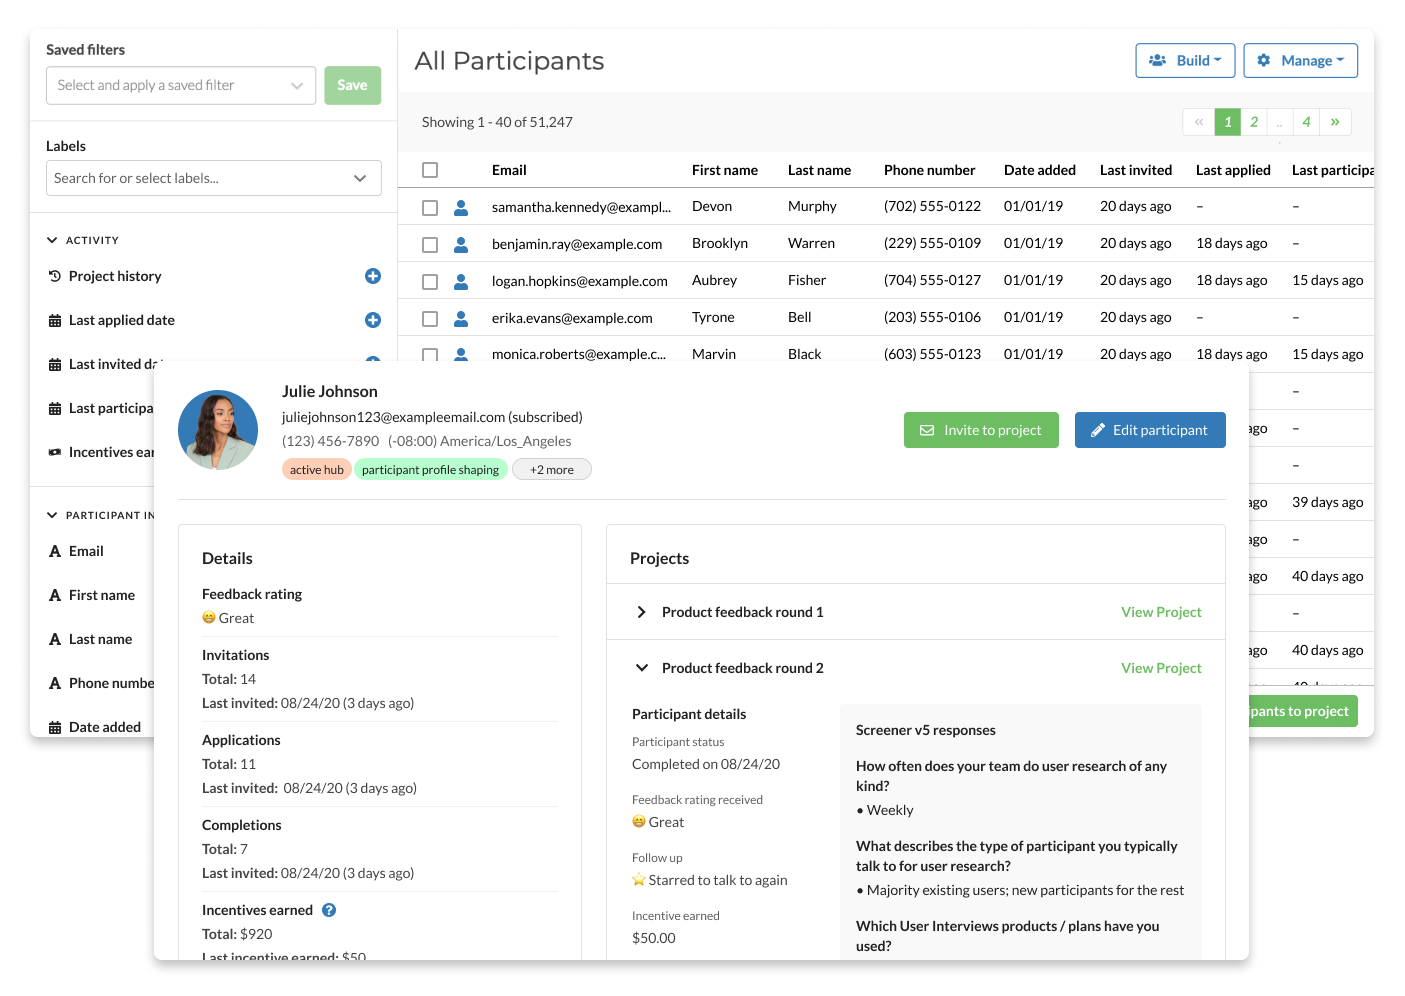The width and height of the screenshot is (1405, 996).
Task: Click the star icon by Starred to talk to again
Action: (x=639, y=880)
